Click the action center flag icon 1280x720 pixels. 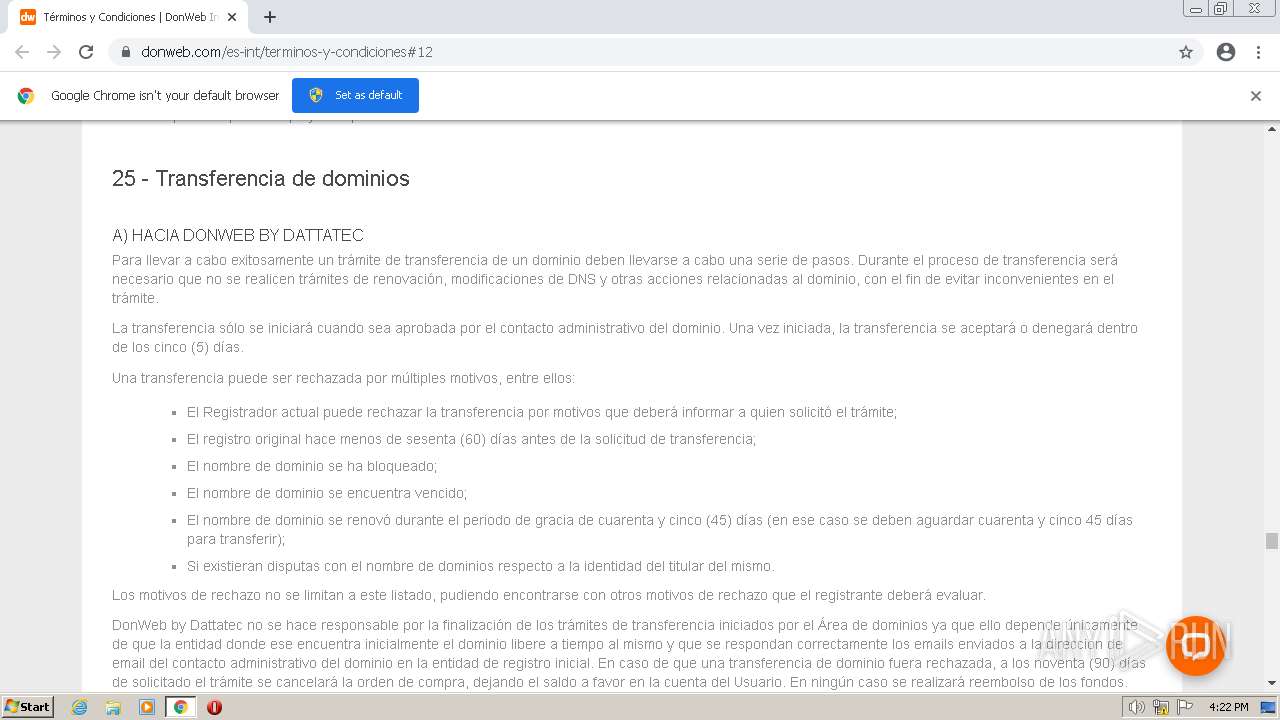pyautogui.click(x=1185, y=707)
